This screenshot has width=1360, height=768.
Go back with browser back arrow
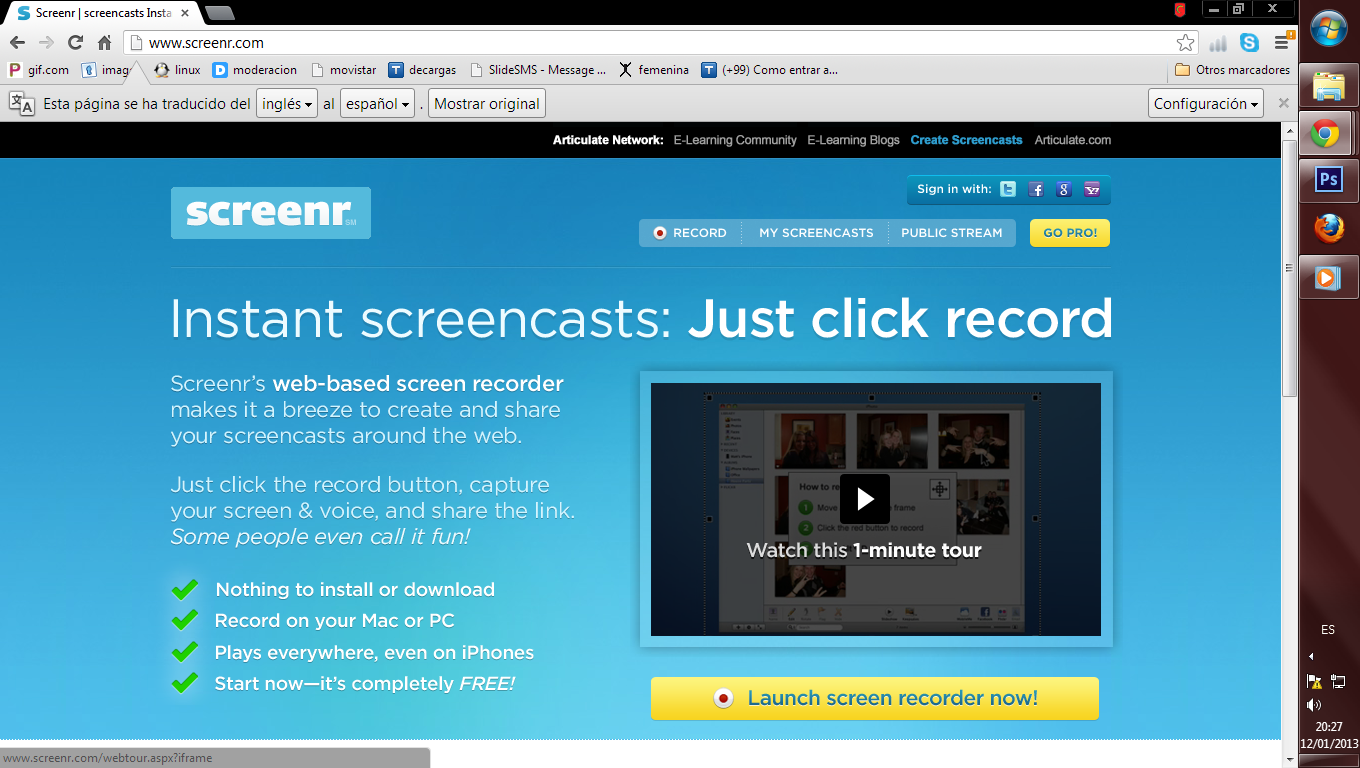coord(17,43)
